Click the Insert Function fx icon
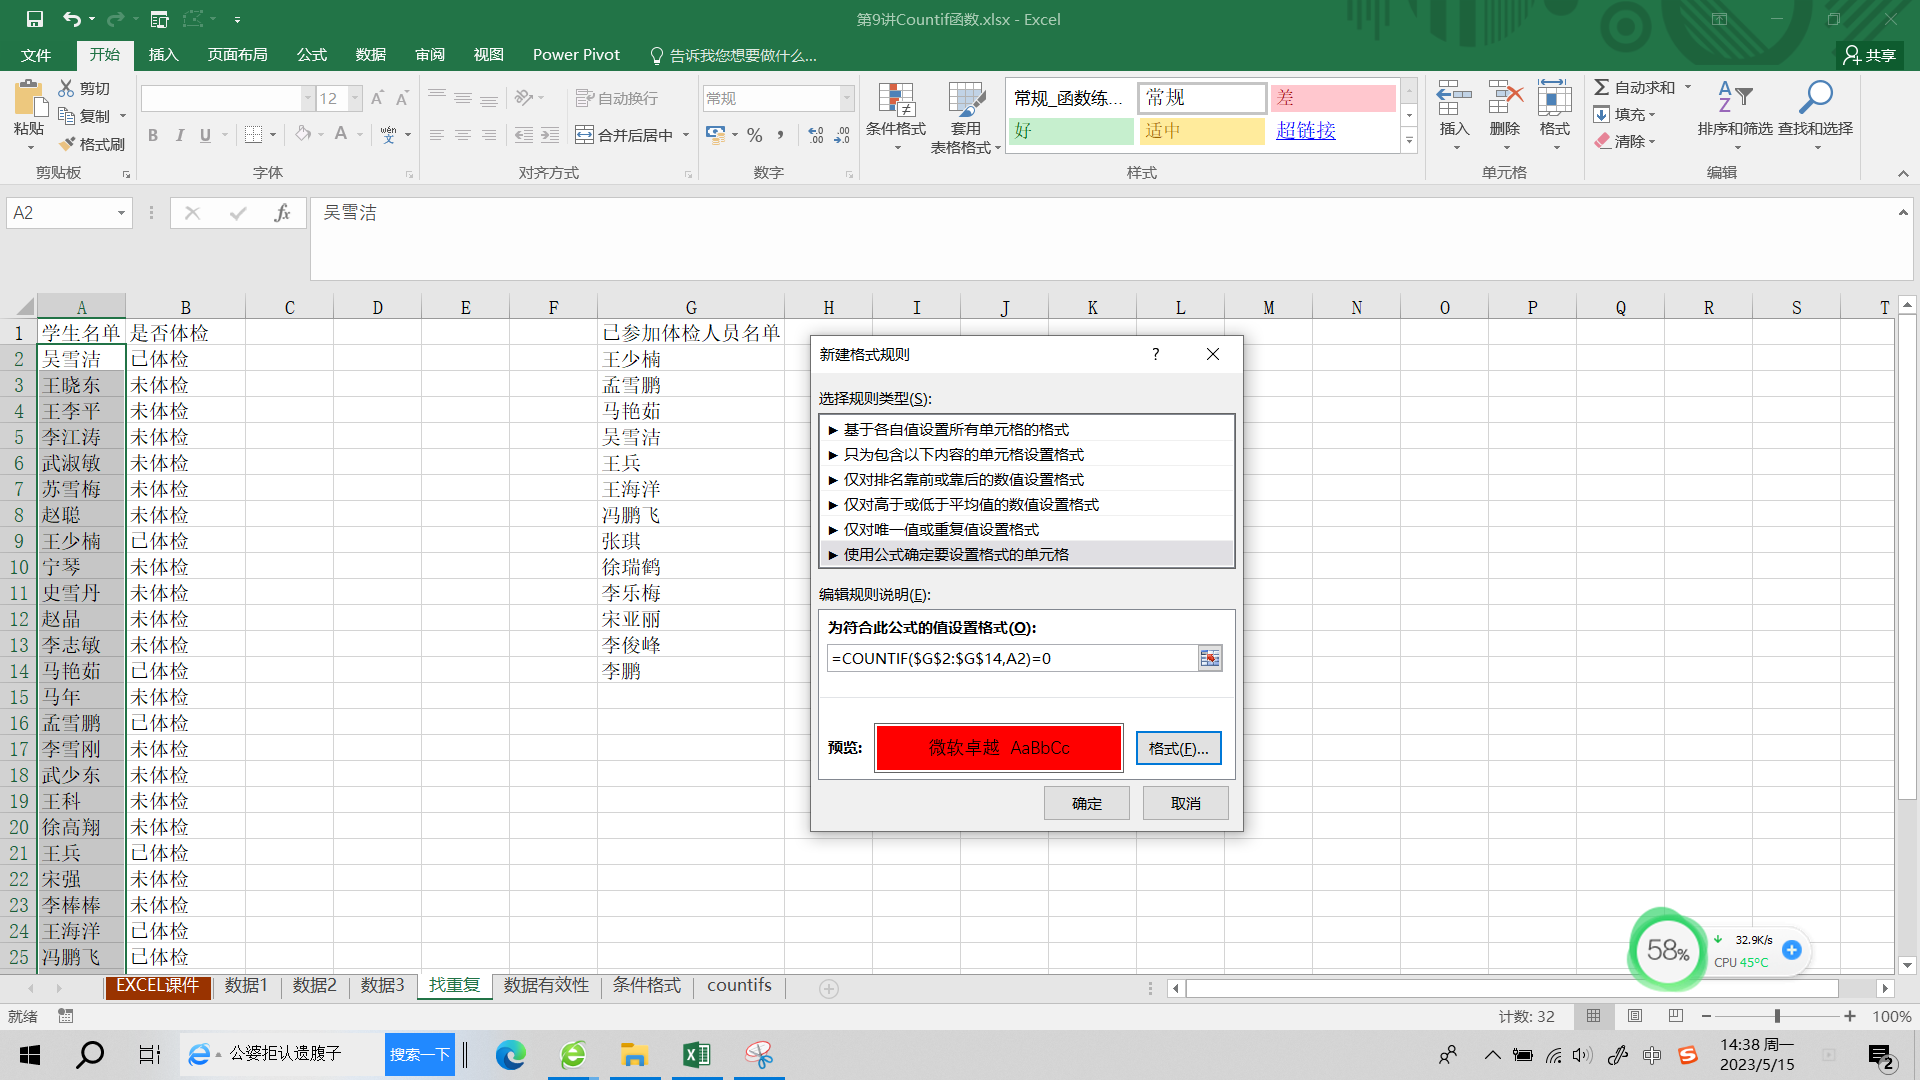This screenshot has height=1080, width=1920. coord(282,213)
